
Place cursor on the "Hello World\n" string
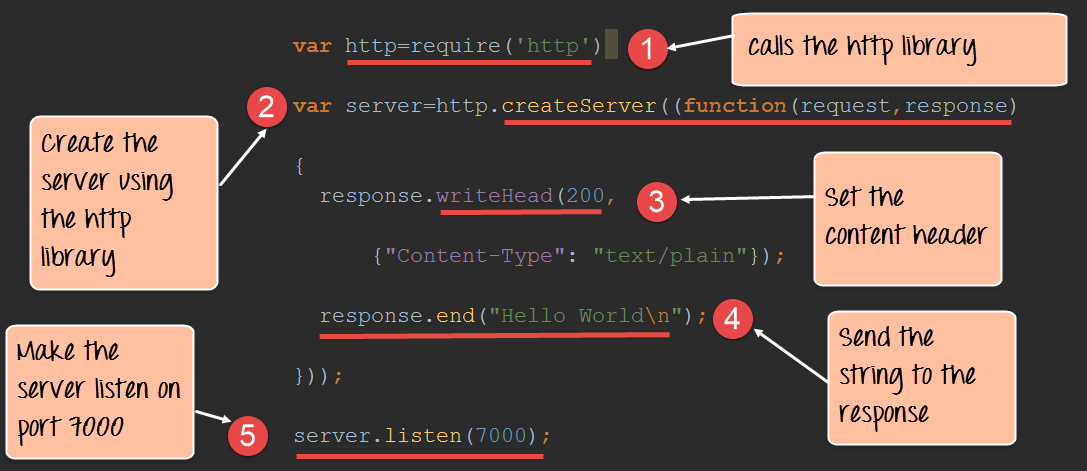click(586, 316)
